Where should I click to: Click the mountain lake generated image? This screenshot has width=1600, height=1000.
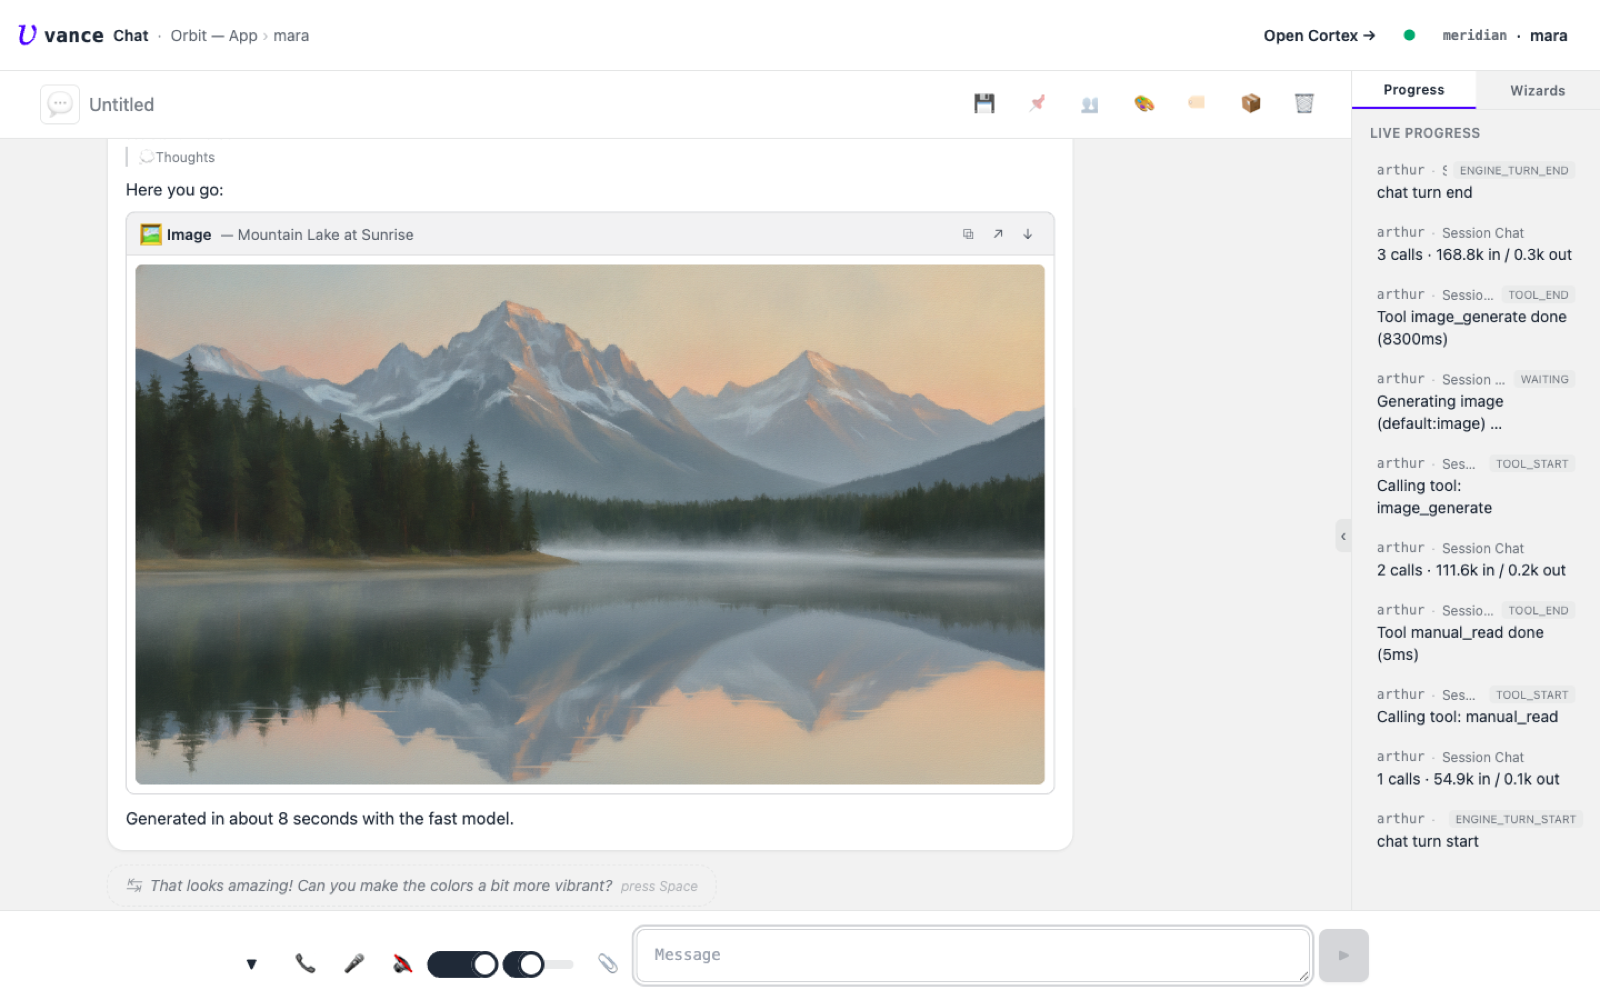click(x=590, y=524)
